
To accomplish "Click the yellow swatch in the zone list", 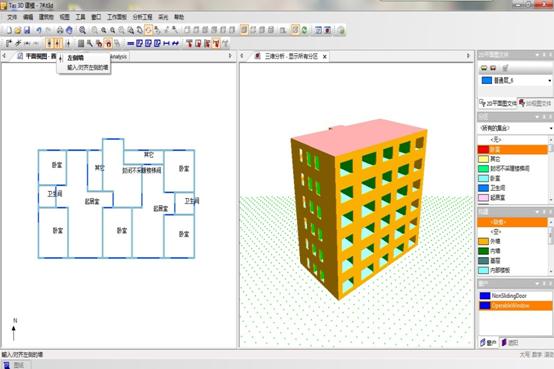I will tap(483, 159).
